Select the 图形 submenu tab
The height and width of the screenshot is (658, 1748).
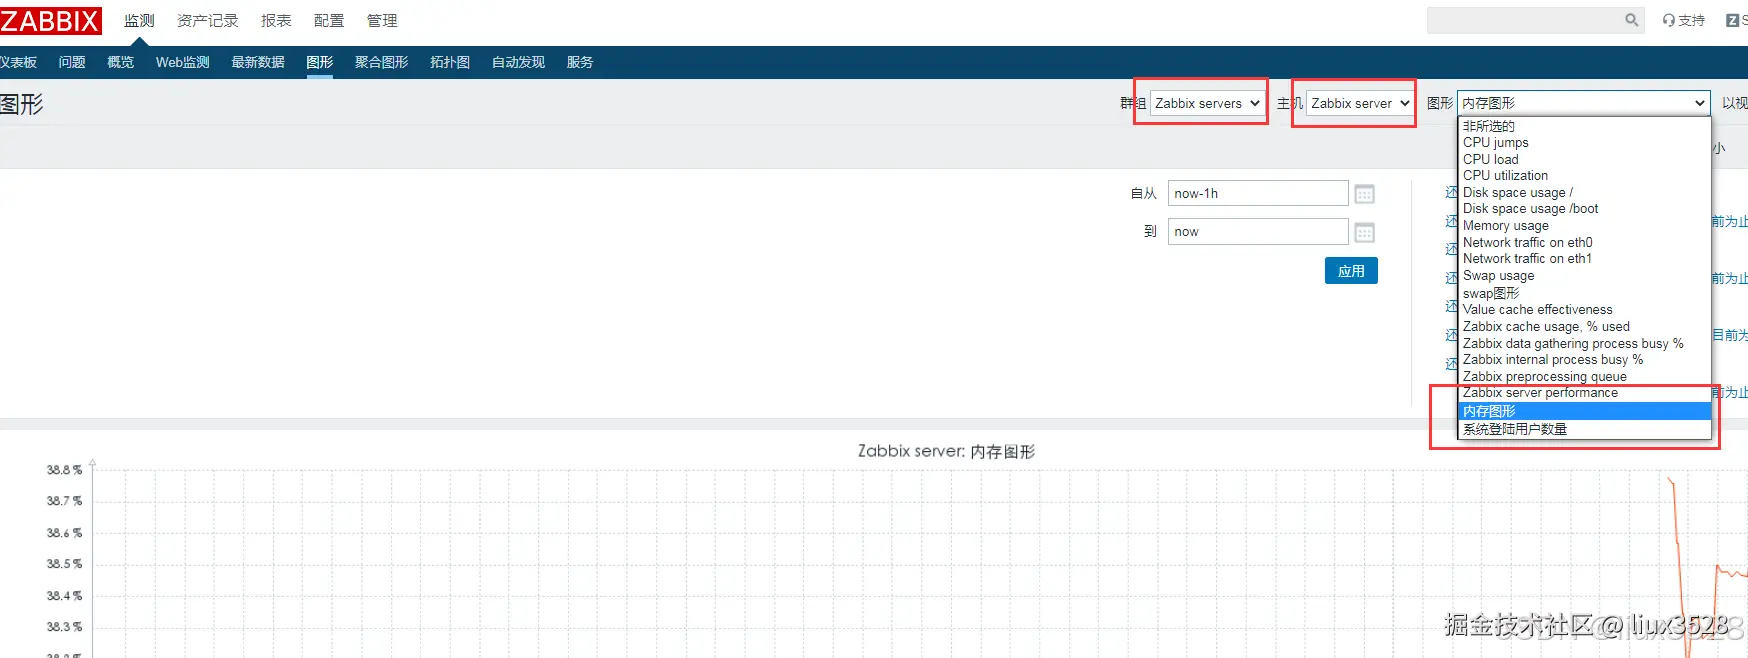pyautogui.click(x=320, y=62)
